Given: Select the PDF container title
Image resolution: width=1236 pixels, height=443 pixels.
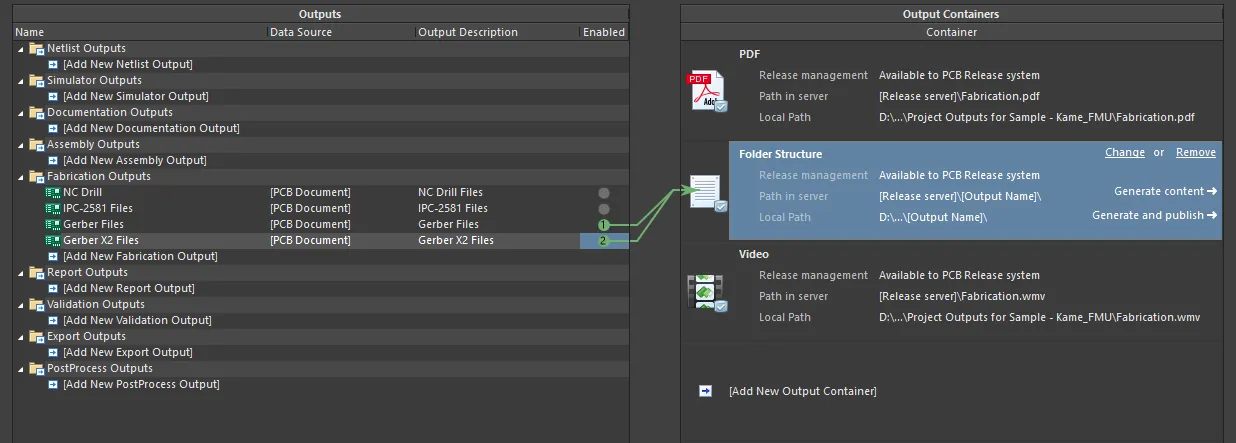Looking at the screenshot, I should pos(749,54).
